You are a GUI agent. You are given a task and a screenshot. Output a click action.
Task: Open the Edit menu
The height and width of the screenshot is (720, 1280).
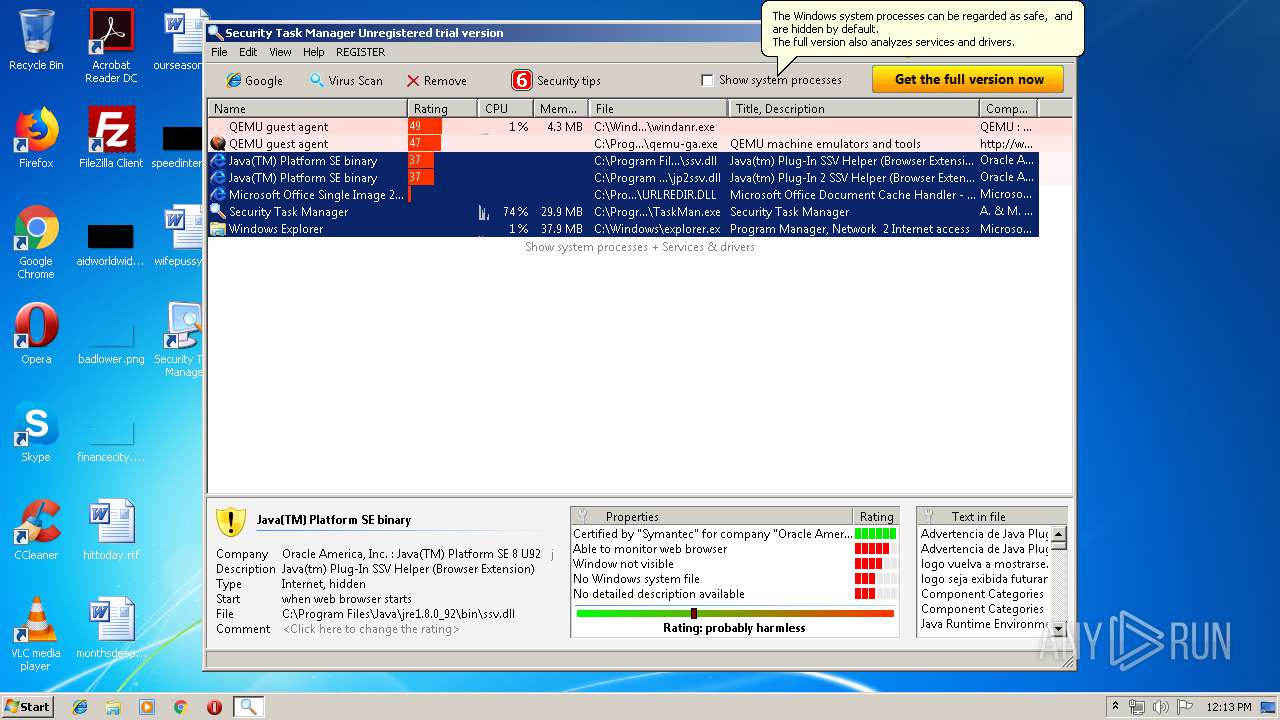pyautogui.click(x=248, y=52)
